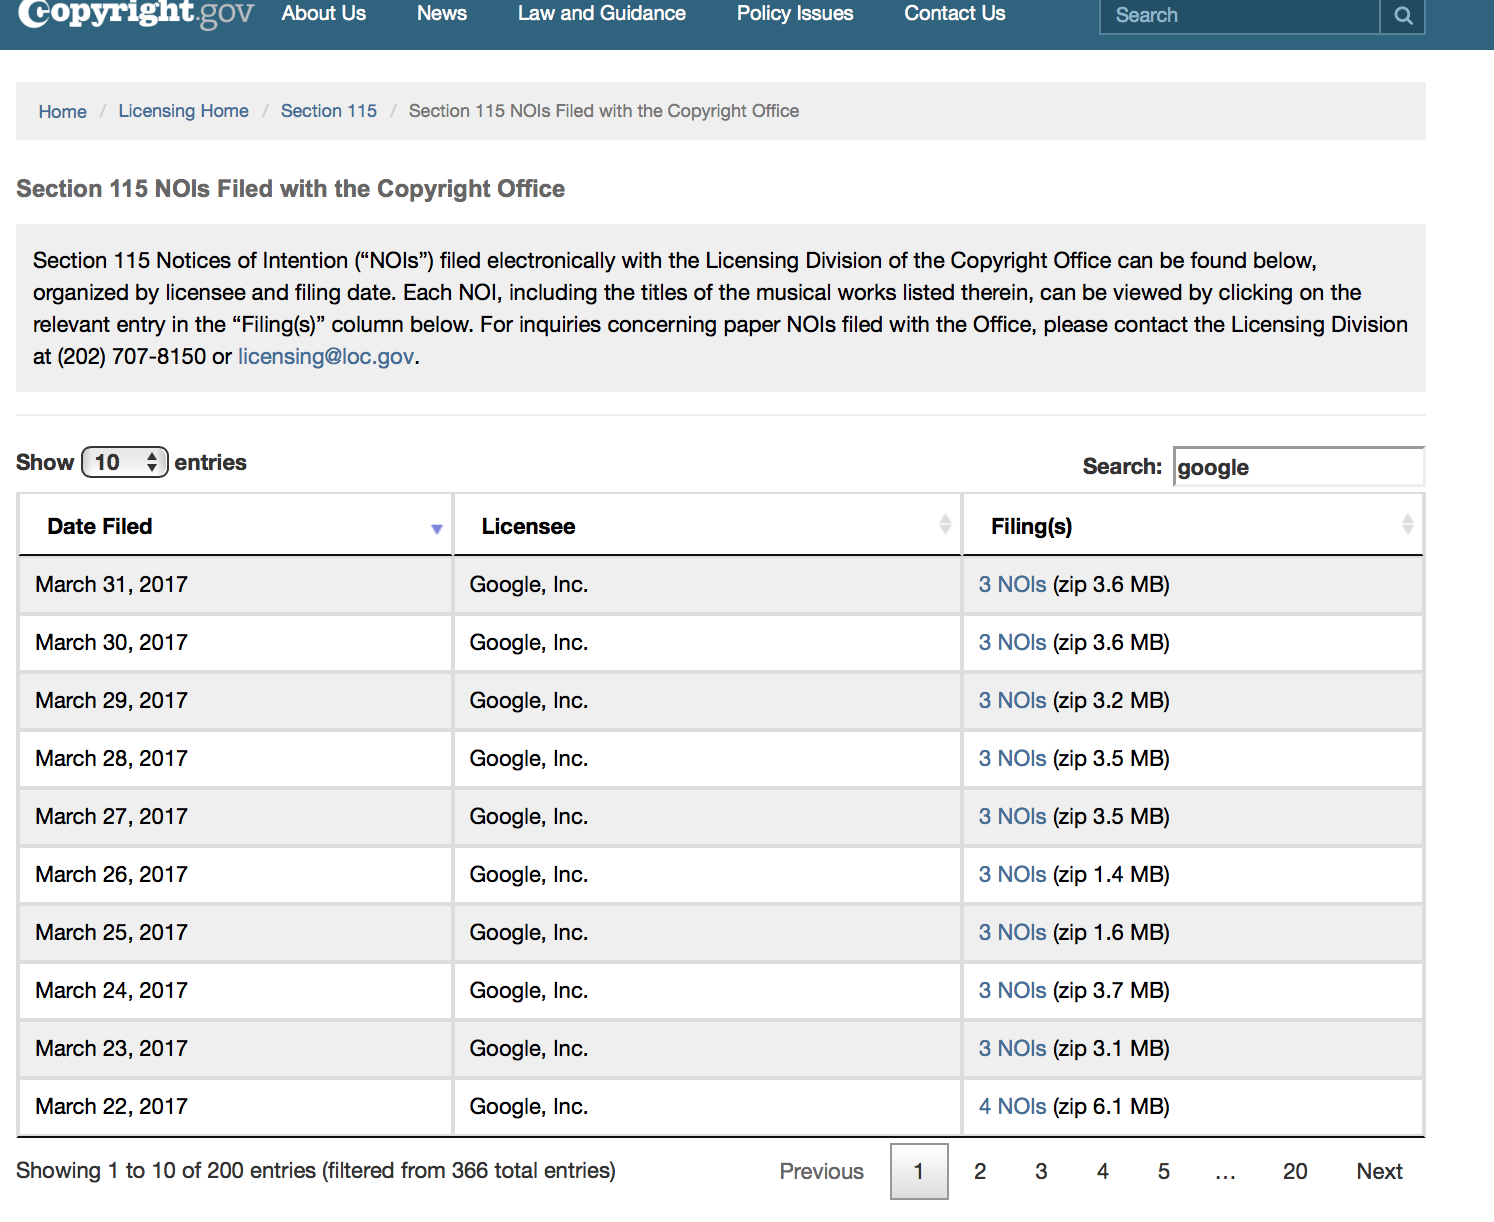This screenshot has width=1494, height=1222.
Task: Email licensing@loc.gov via the link
Action: (325, 357)
